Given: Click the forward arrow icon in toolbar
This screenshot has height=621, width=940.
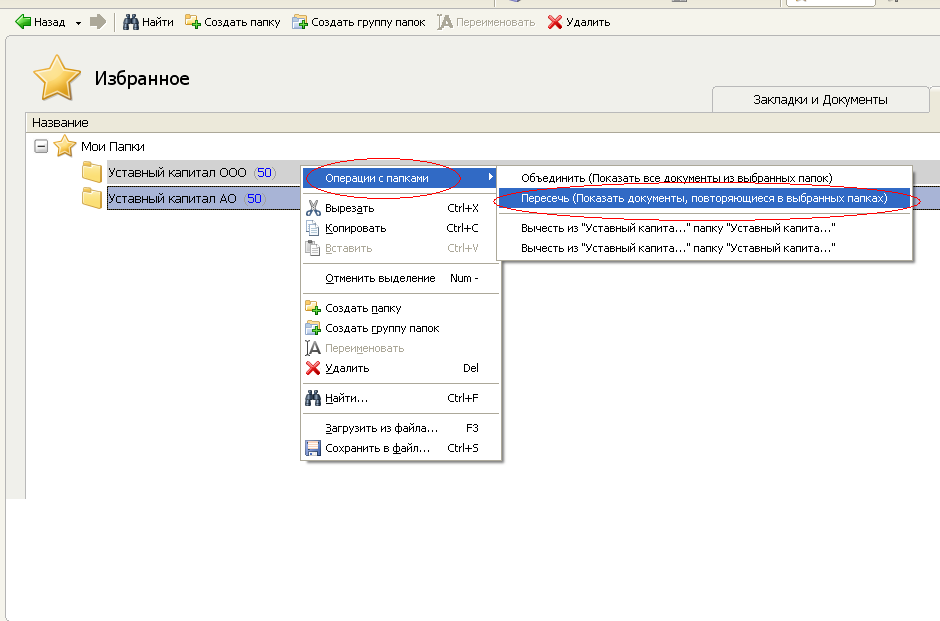Looking at the screenshot, I should click(98, 22).
